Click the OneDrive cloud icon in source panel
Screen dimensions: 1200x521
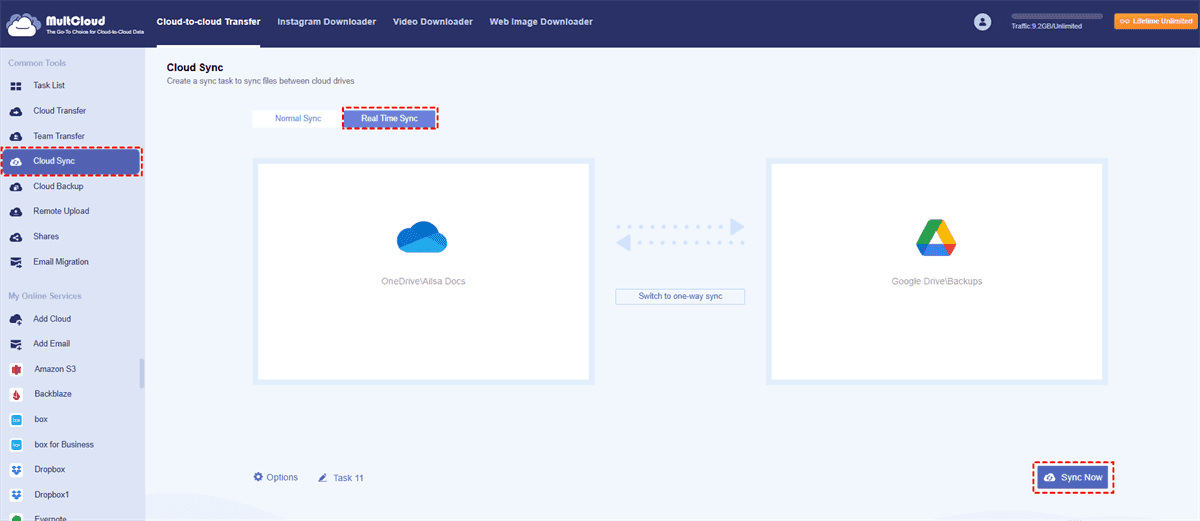click(x=422, y=237)
